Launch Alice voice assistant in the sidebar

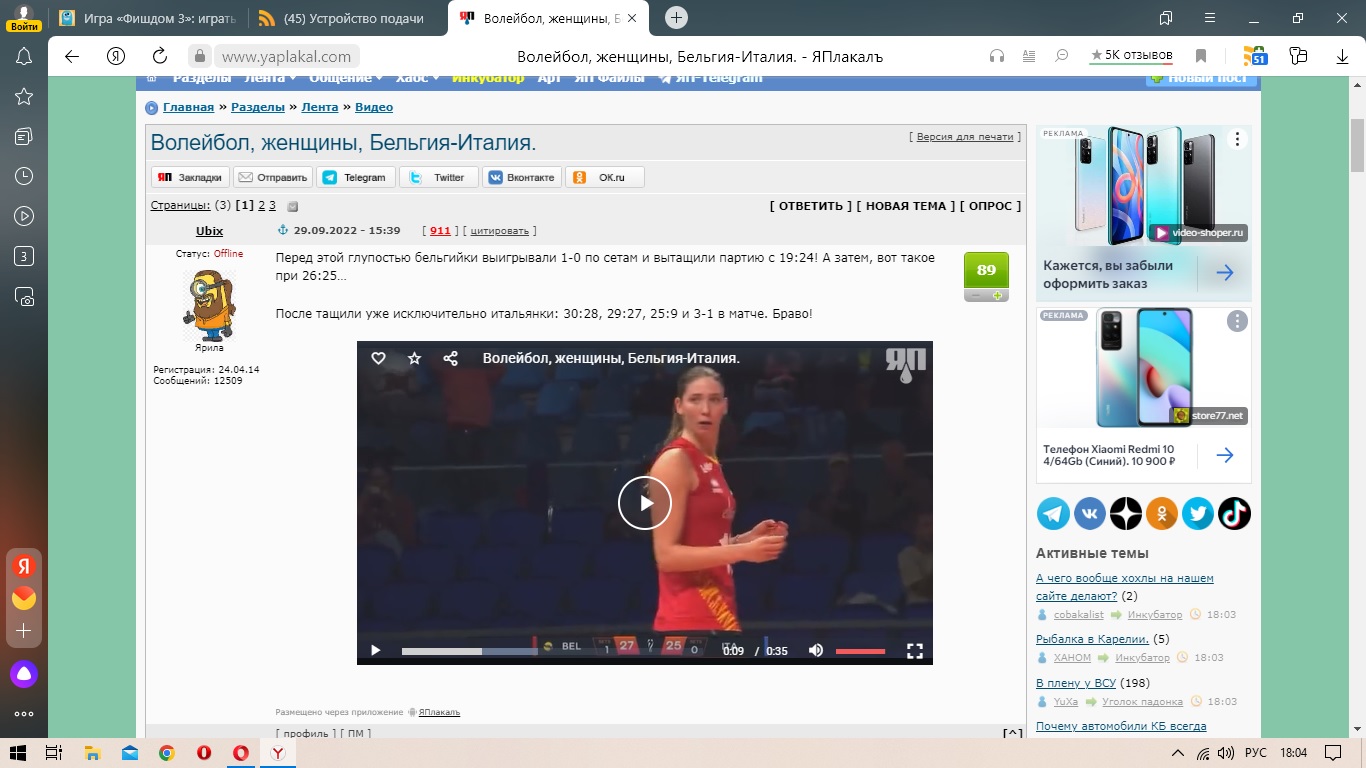click(24, 674)
